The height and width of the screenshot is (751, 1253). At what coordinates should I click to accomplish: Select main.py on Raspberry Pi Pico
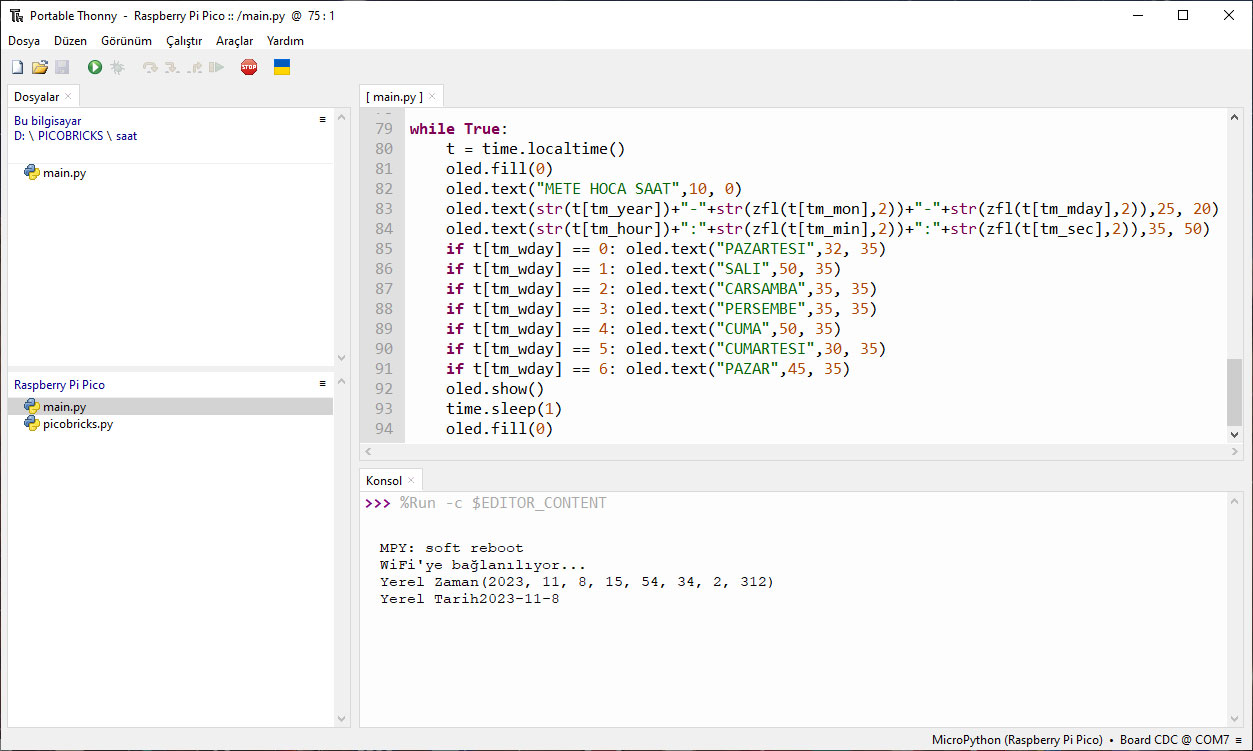pyautogui.click(x=64, y=407)
